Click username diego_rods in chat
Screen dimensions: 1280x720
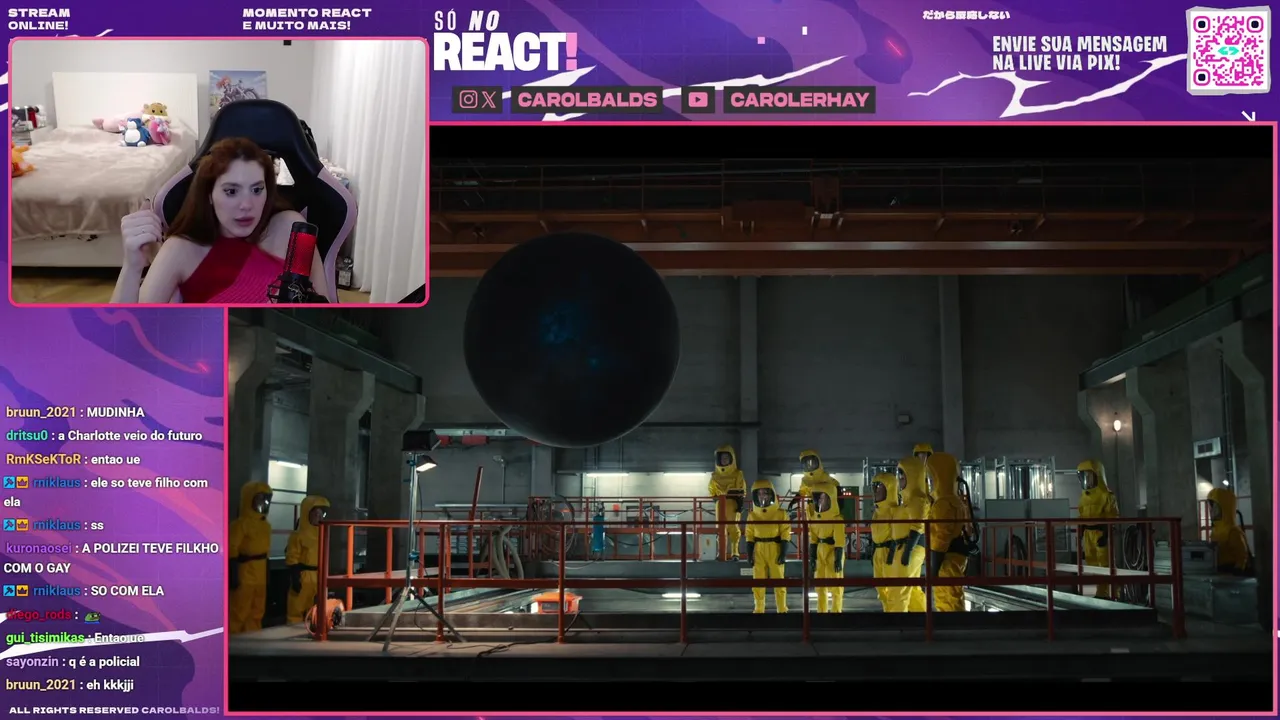click(x=39, y=615)
